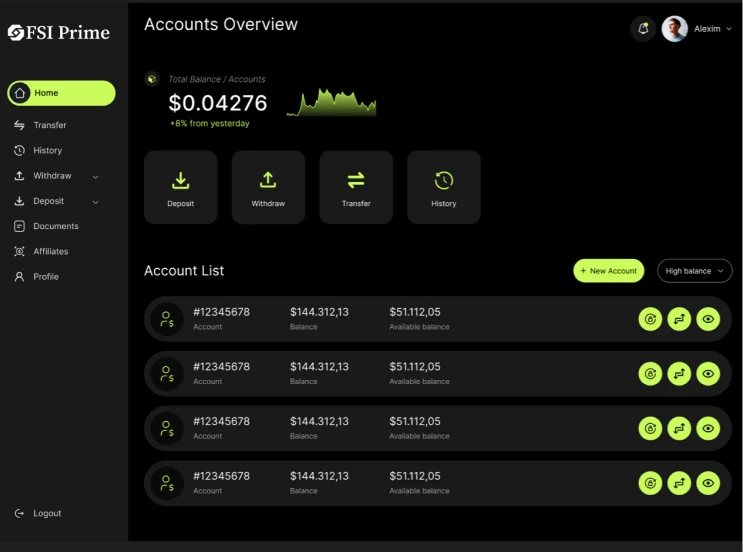Click the Transfer quick action tile
The height and width of the screenshot is (552, 743).
coord(356,187)
